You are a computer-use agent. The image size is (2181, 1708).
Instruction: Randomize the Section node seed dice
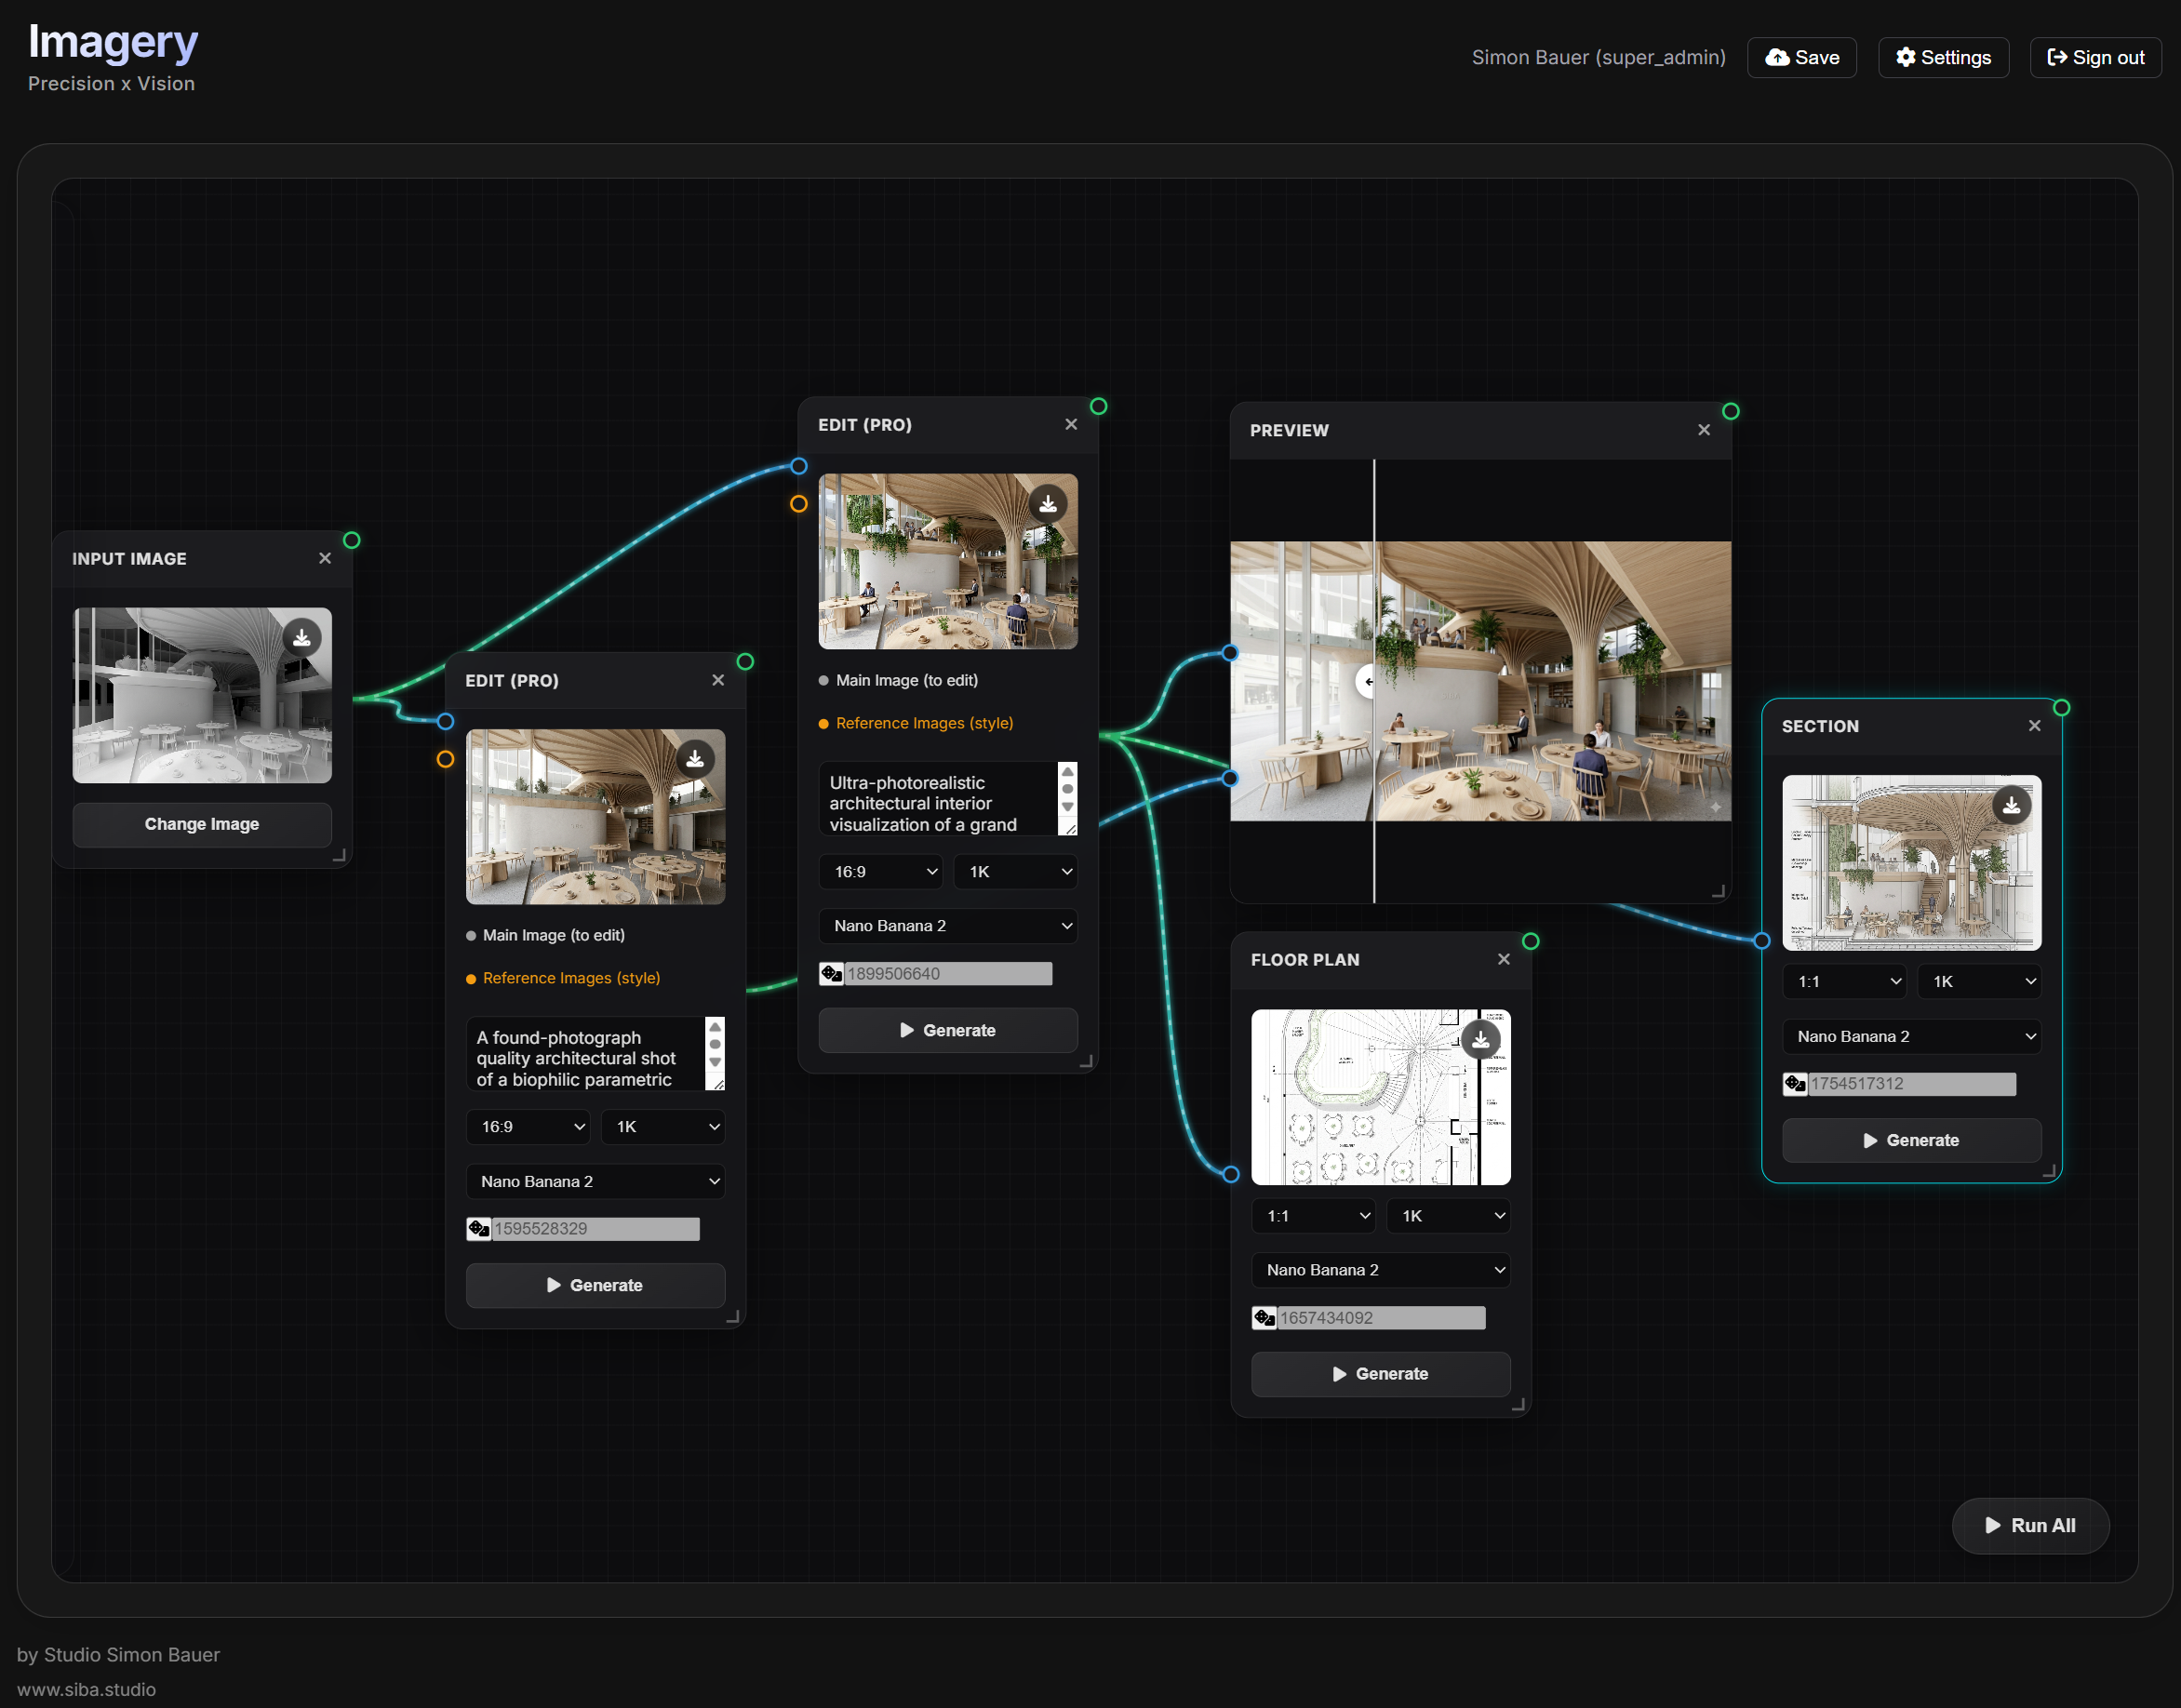[1795, 1084]
